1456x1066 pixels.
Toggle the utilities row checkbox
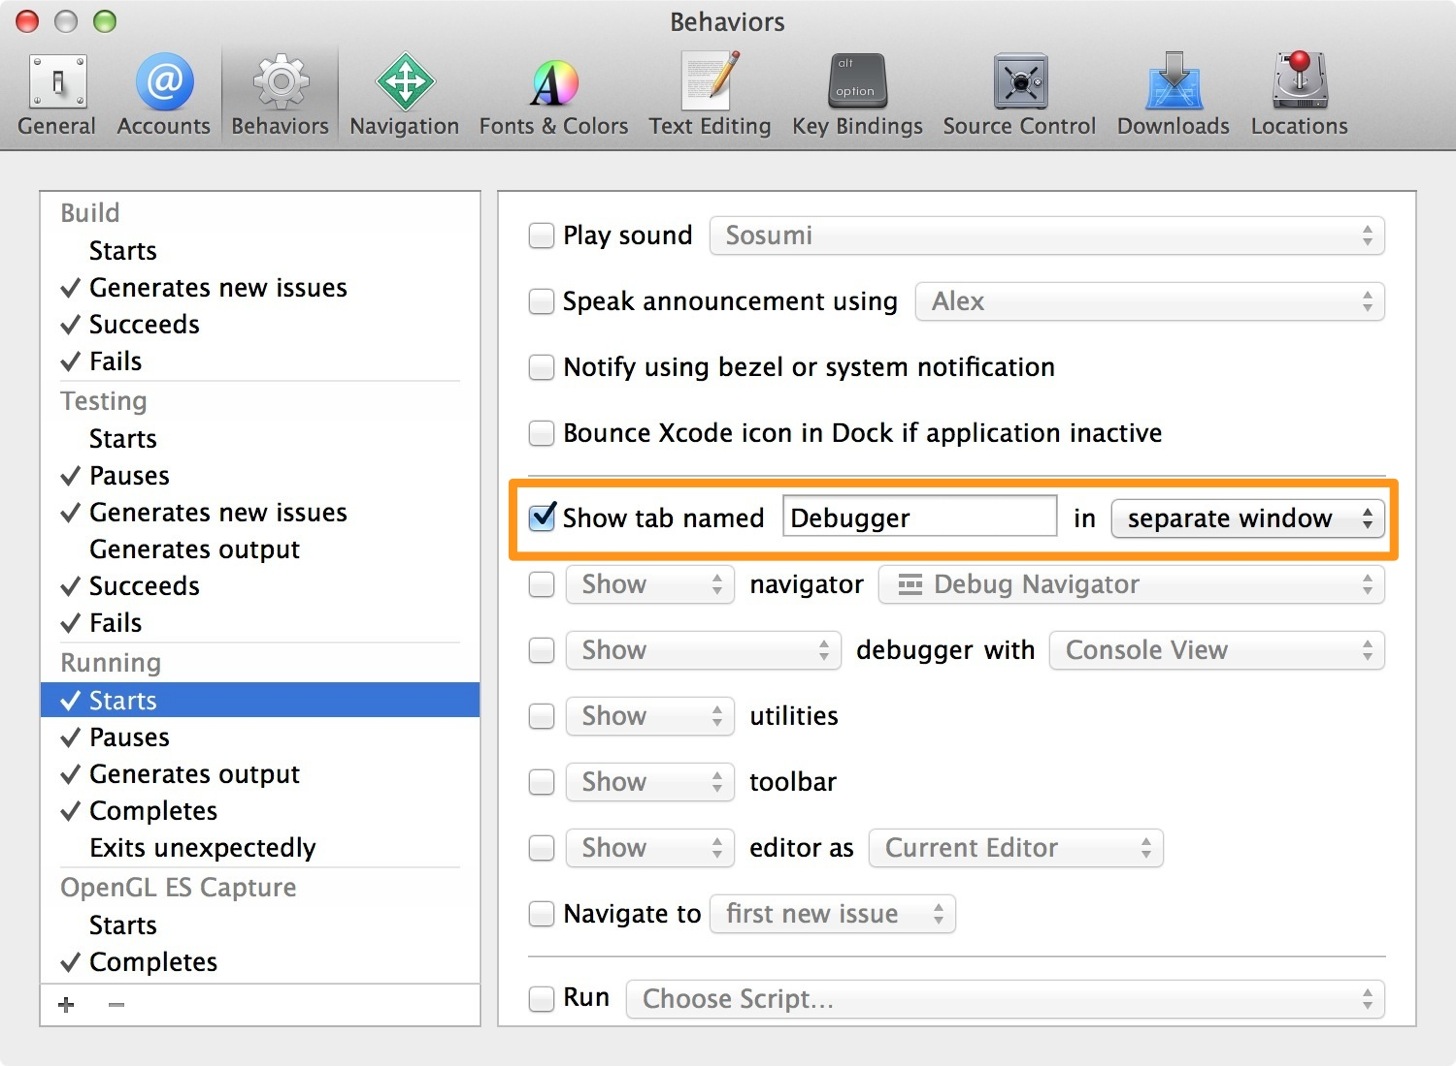click(541, 717)
